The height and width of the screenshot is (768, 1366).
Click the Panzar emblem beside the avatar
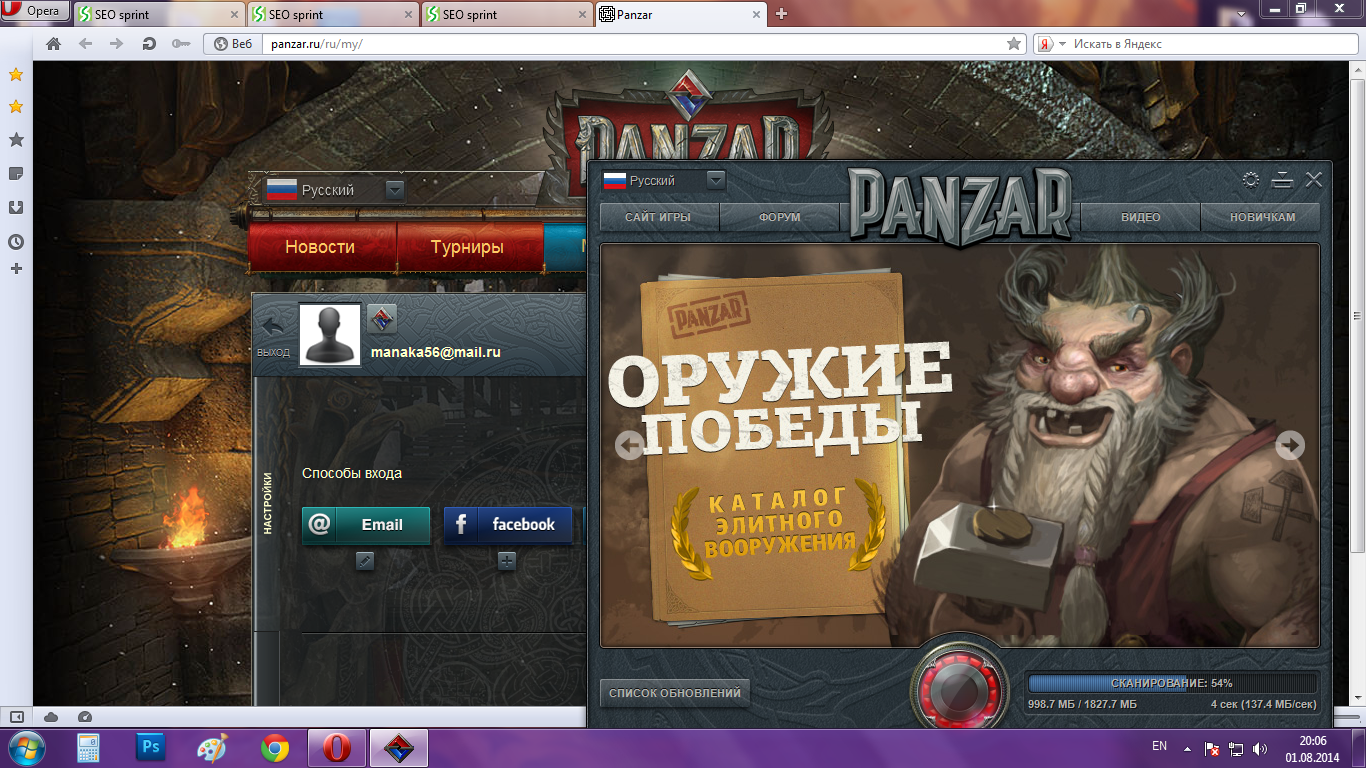(x=382, y=319)
